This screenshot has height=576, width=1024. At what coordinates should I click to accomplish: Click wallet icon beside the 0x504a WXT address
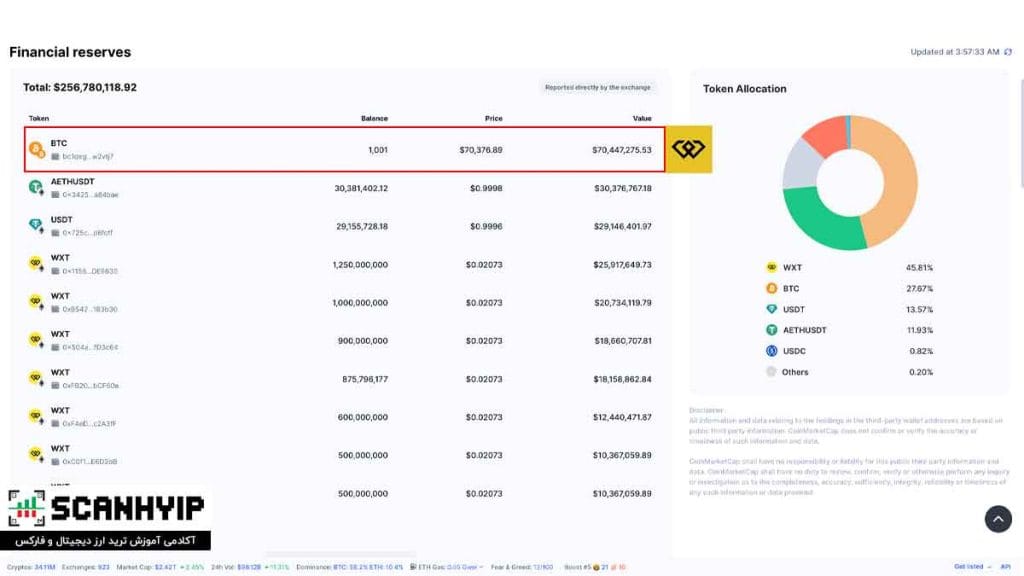tap(56, 347)
